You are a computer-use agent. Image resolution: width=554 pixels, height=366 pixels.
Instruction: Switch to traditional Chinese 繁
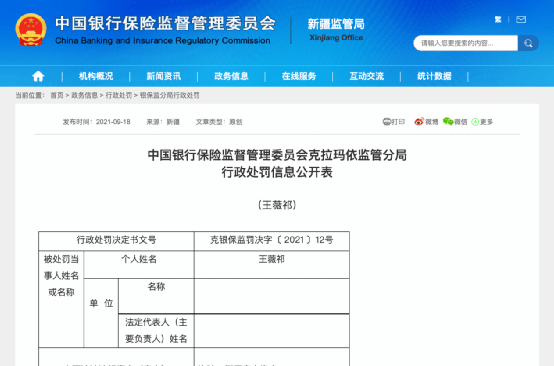pyautogui.click(x=498, y=19)
